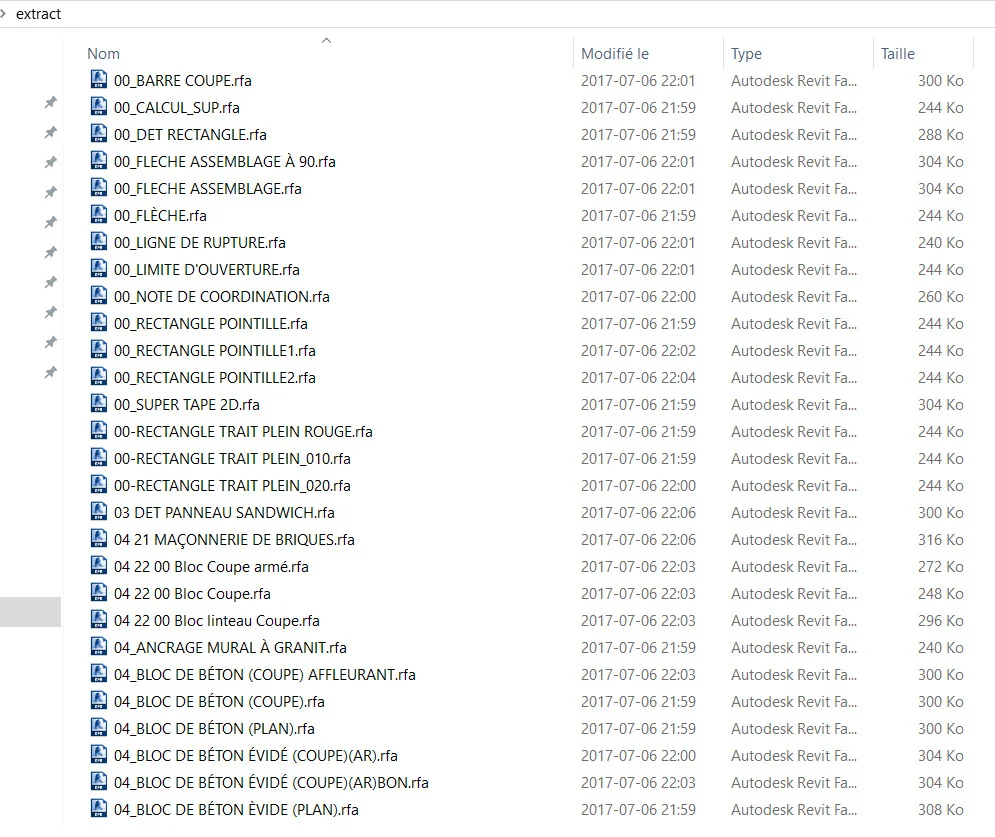Select file name 00_FLECHE ASSEMBLAGE À 90.rfa
The height and width of the screenshot is (837, 995).
[x=225, y=162]
